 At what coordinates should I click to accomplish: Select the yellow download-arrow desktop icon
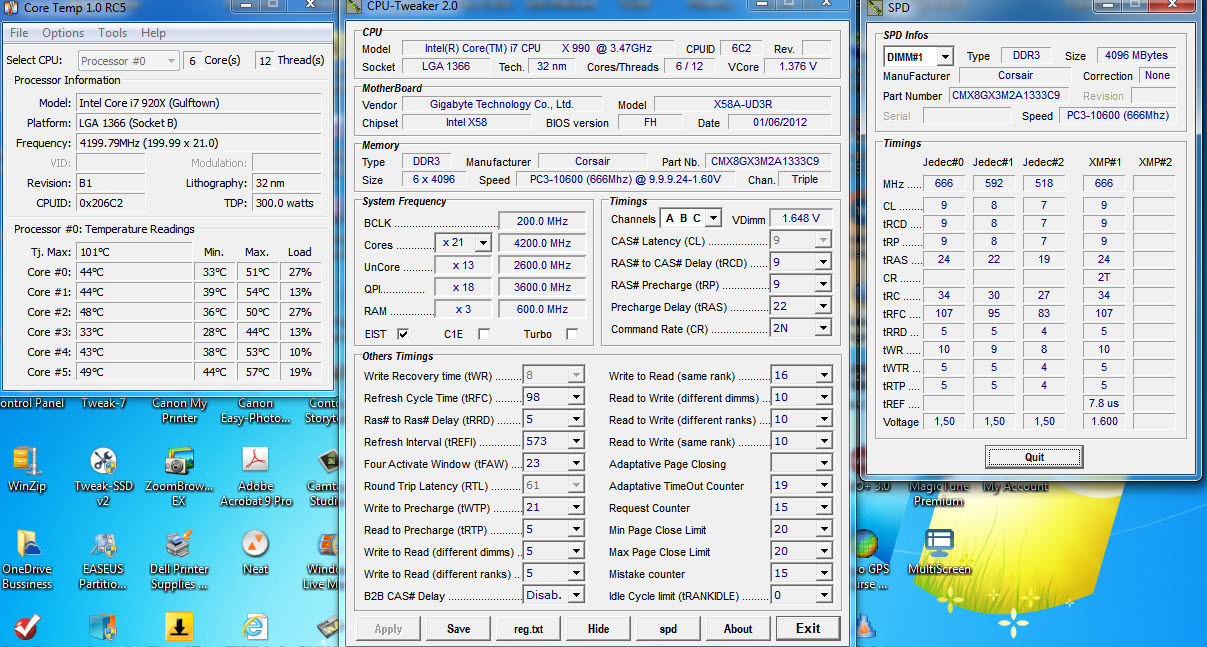click(x=180, y=628)
